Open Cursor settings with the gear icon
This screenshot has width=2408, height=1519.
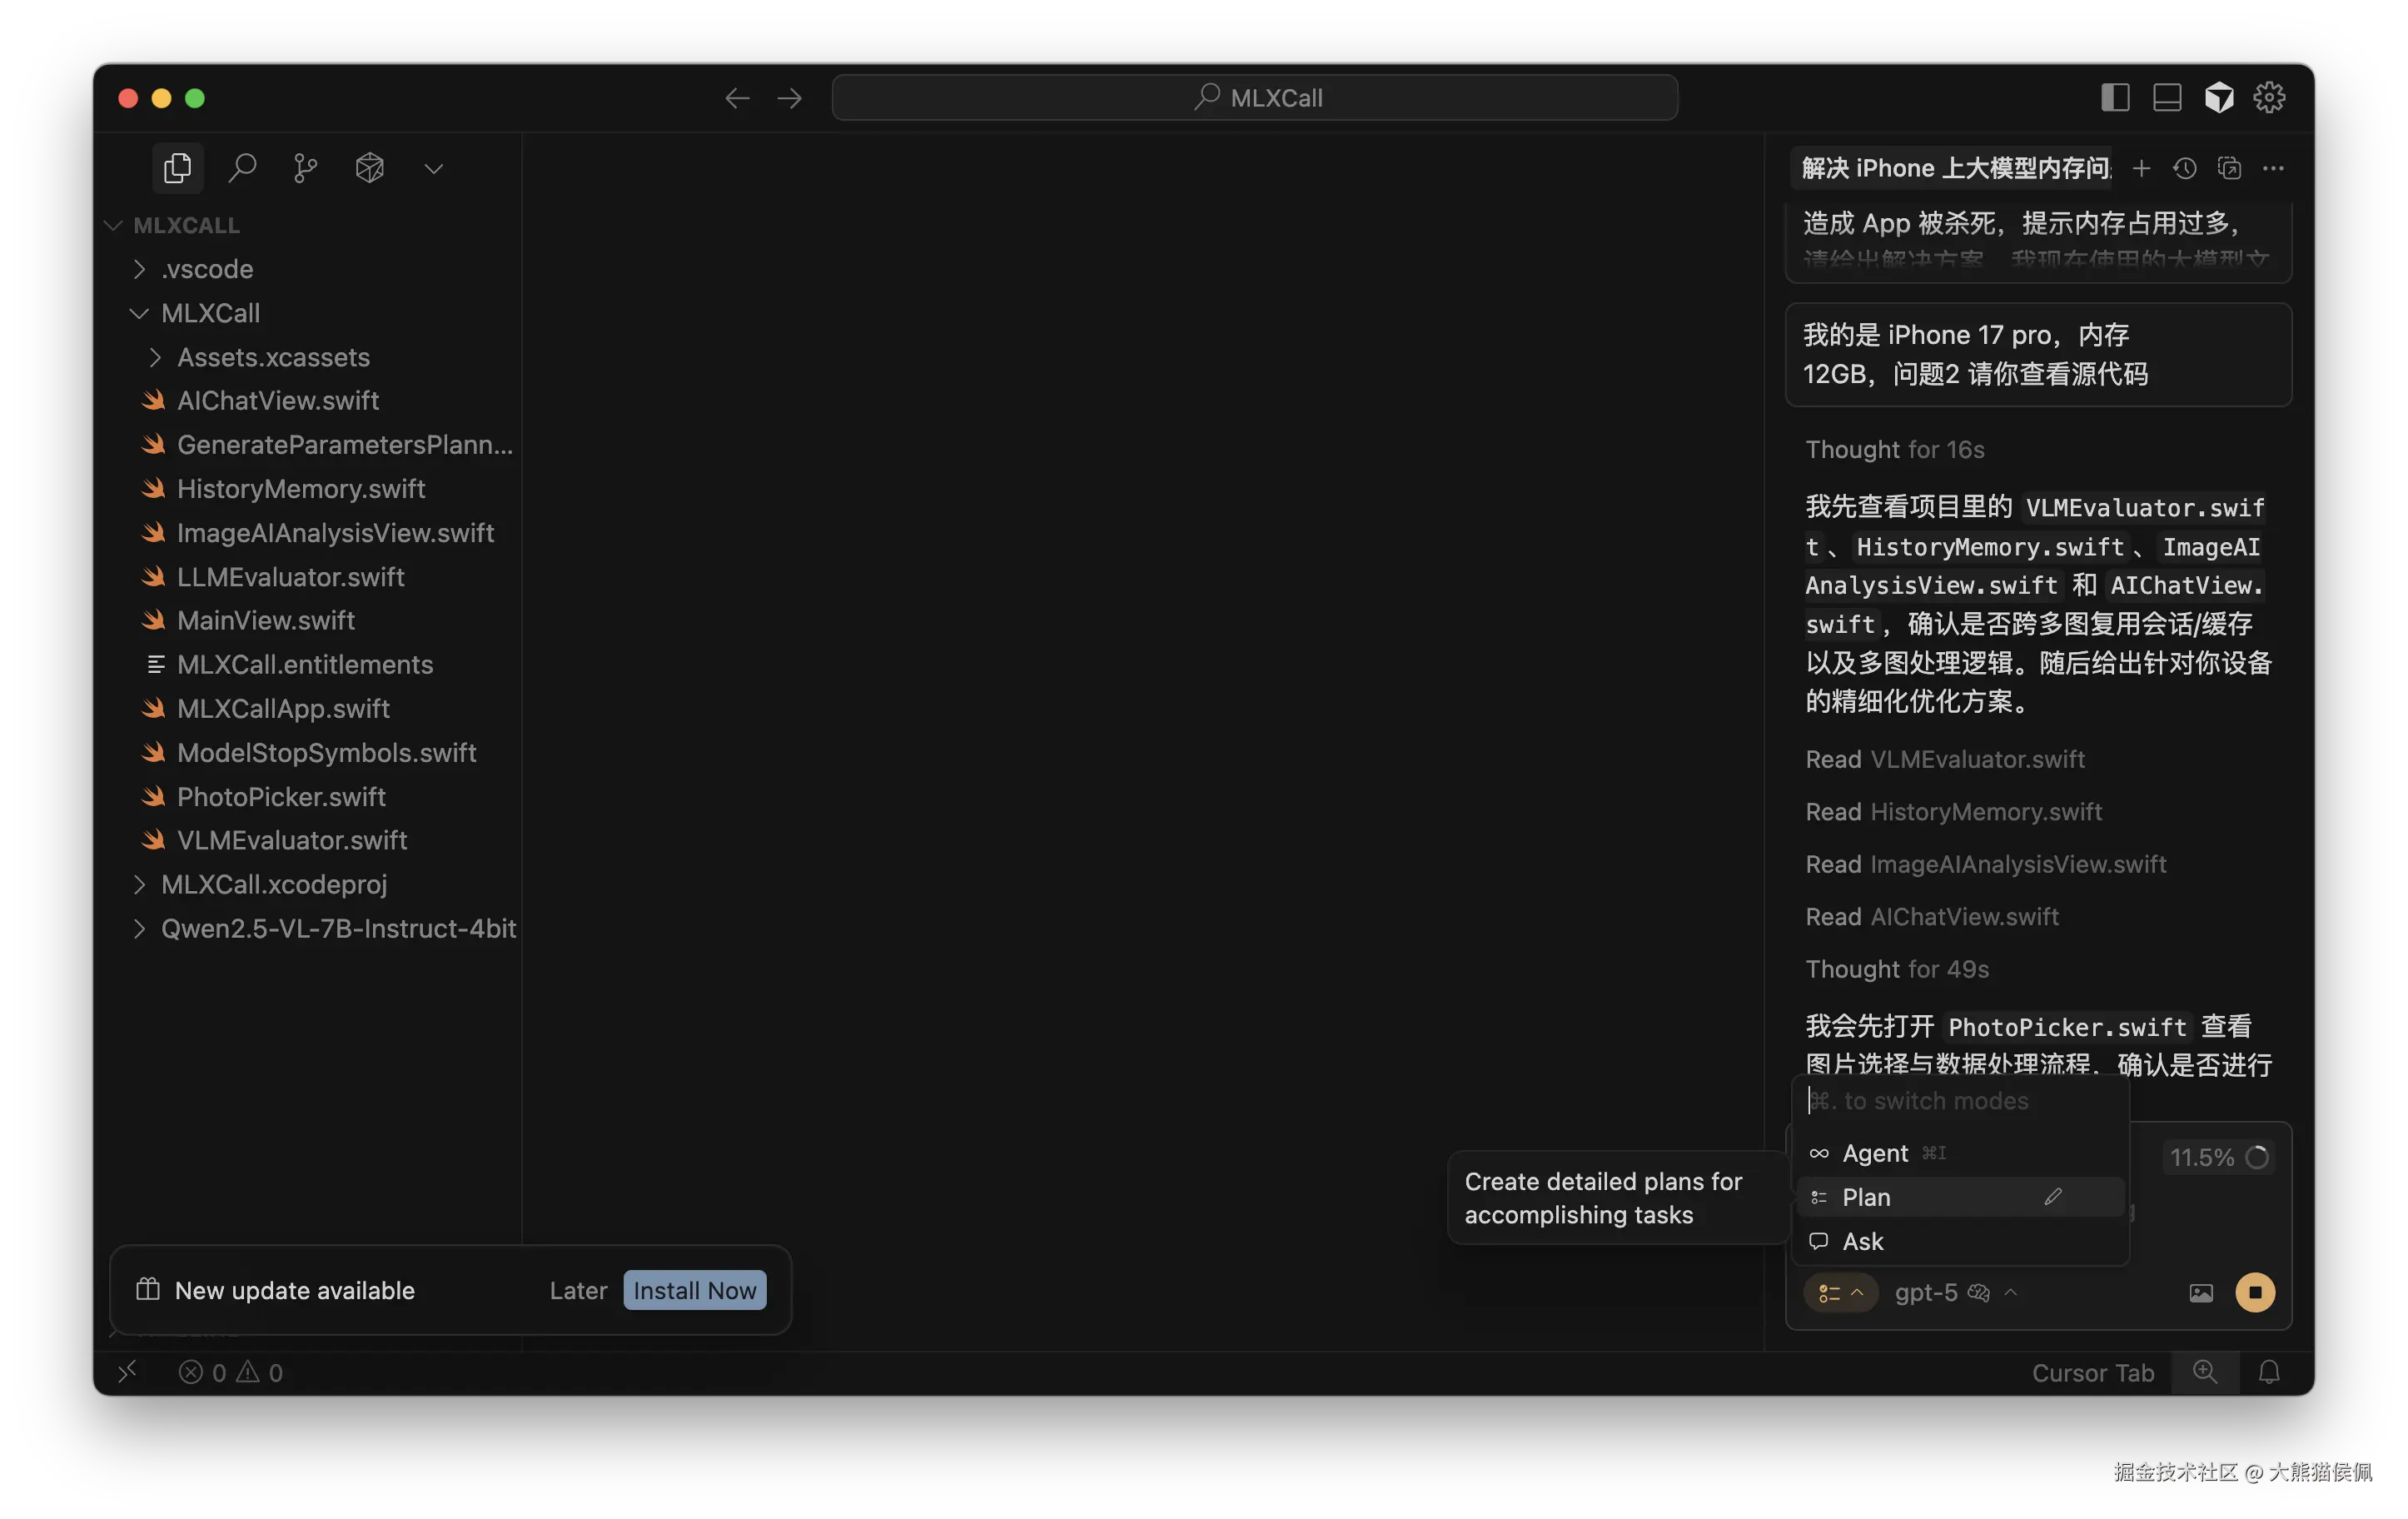[x=2270, y=97]
